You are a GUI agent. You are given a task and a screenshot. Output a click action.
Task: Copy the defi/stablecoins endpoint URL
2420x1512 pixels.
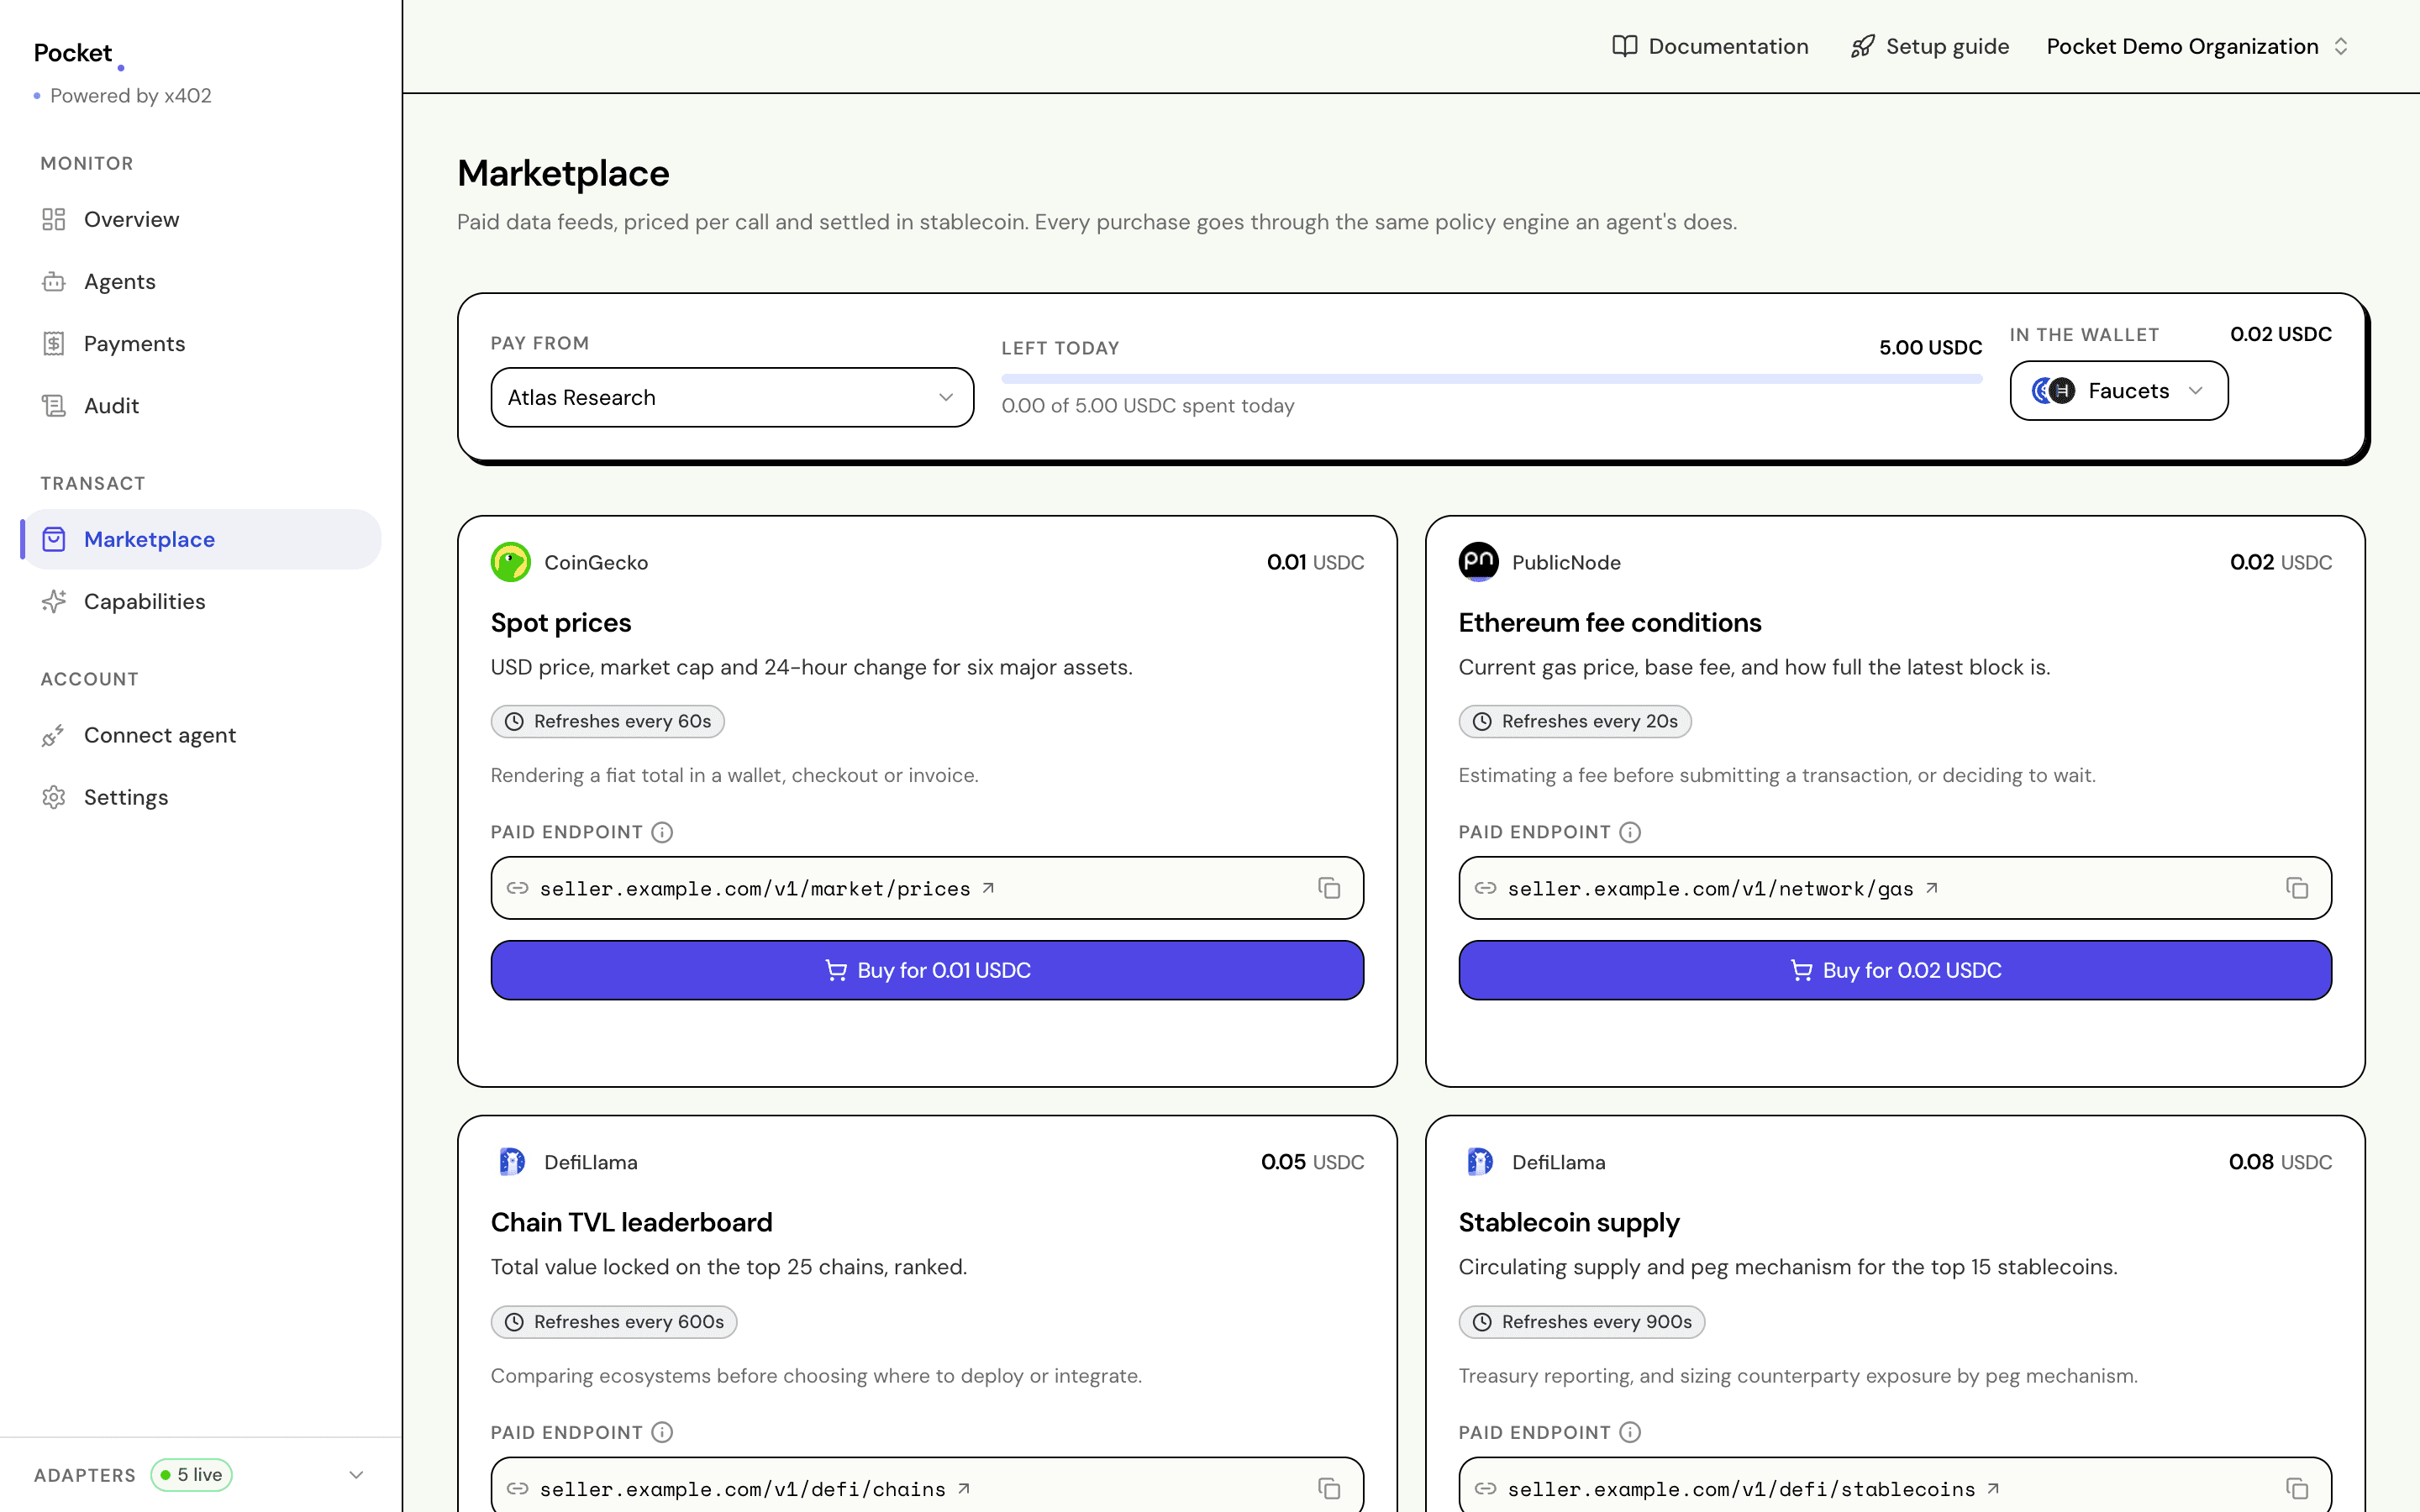[x=2296, y=1488]
